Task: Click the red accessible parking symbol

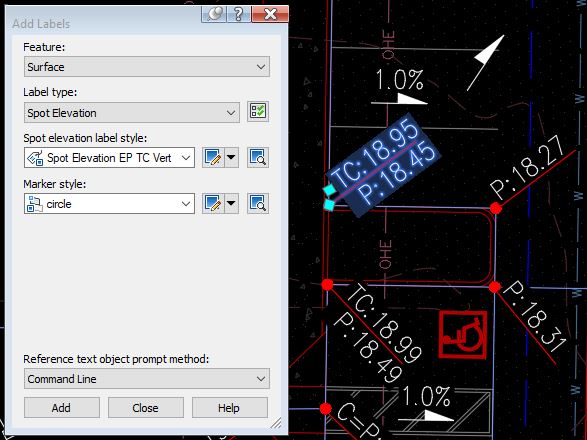Action: coord(463,334)
